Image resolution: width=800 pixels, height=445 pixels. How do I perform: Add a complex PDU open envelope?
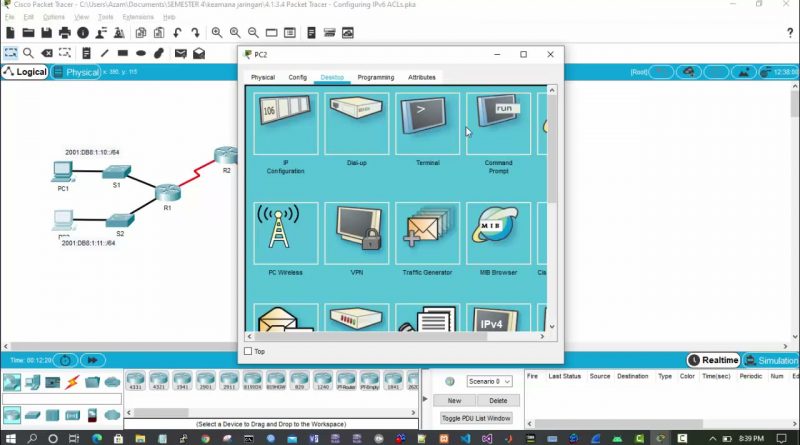click(199, 53)
